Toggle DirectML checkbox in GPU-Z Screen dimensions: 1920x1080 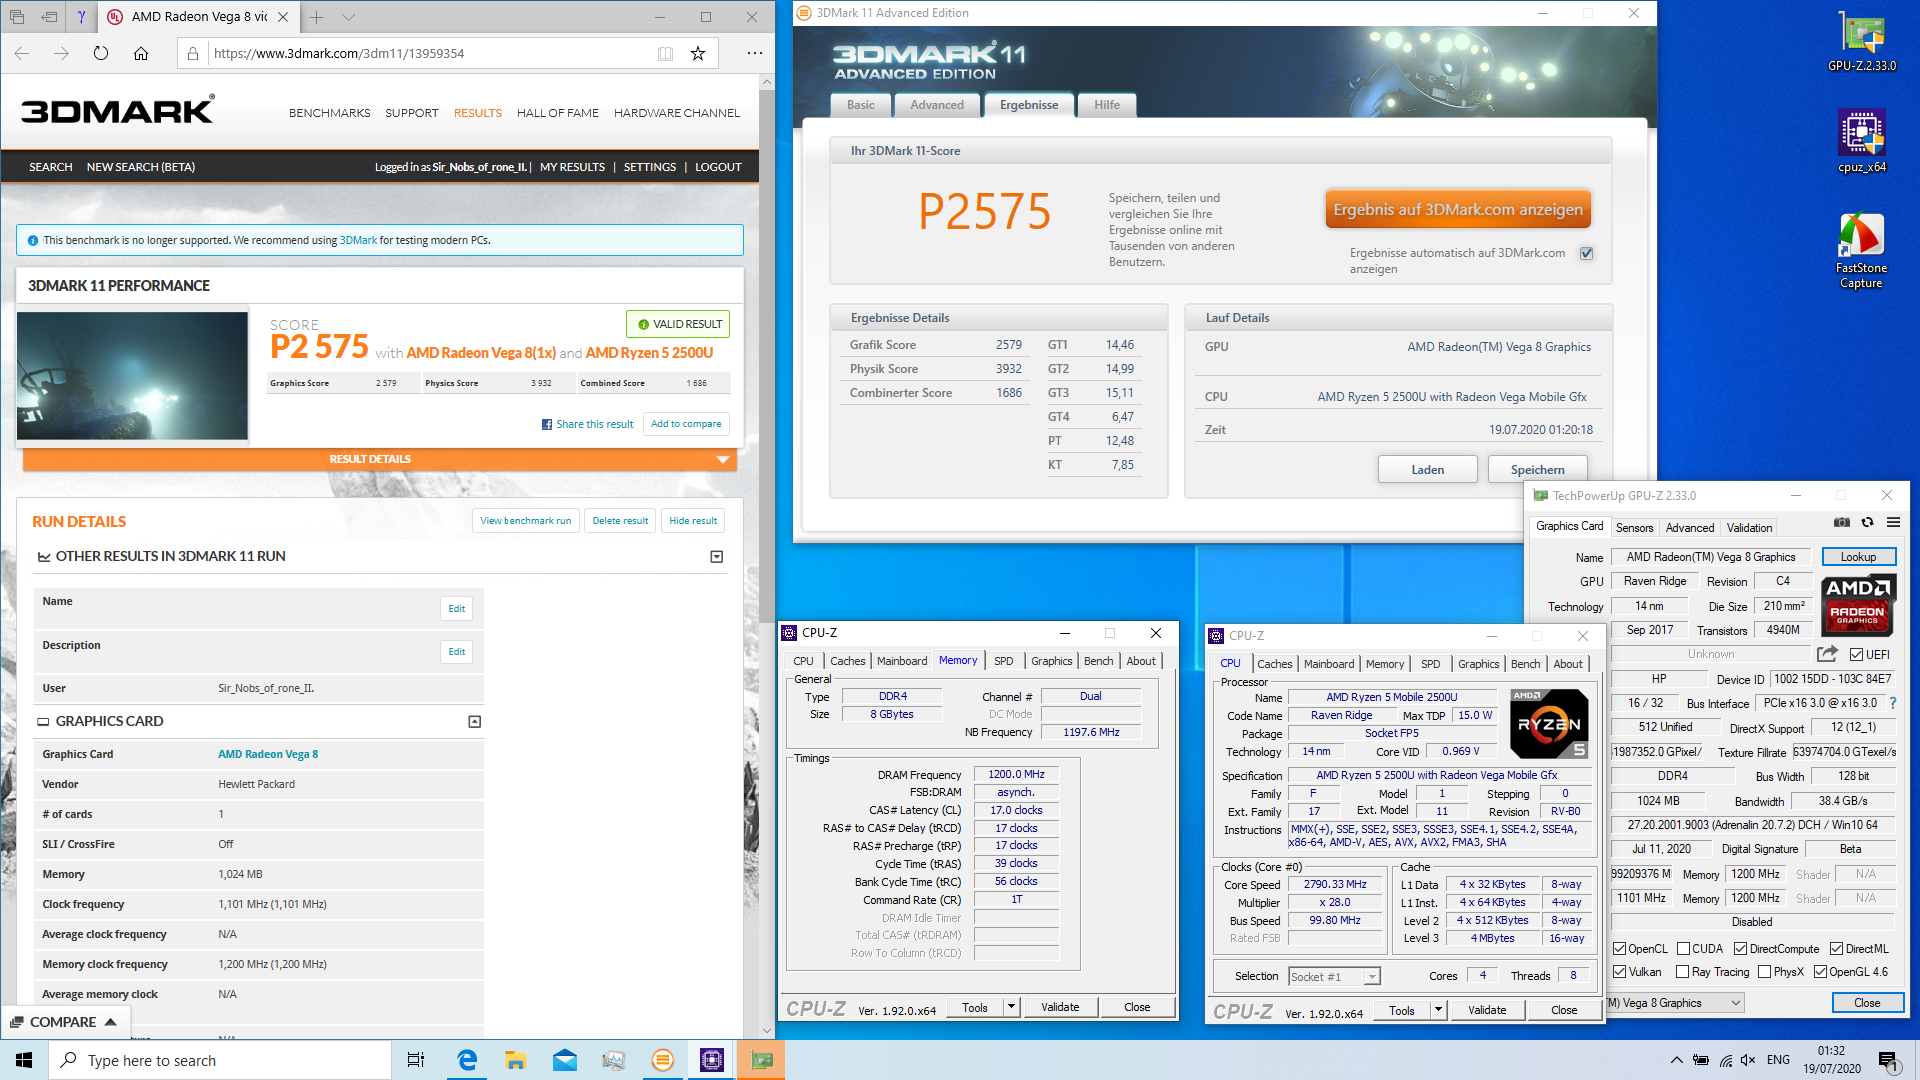[x=1836, y=949]
